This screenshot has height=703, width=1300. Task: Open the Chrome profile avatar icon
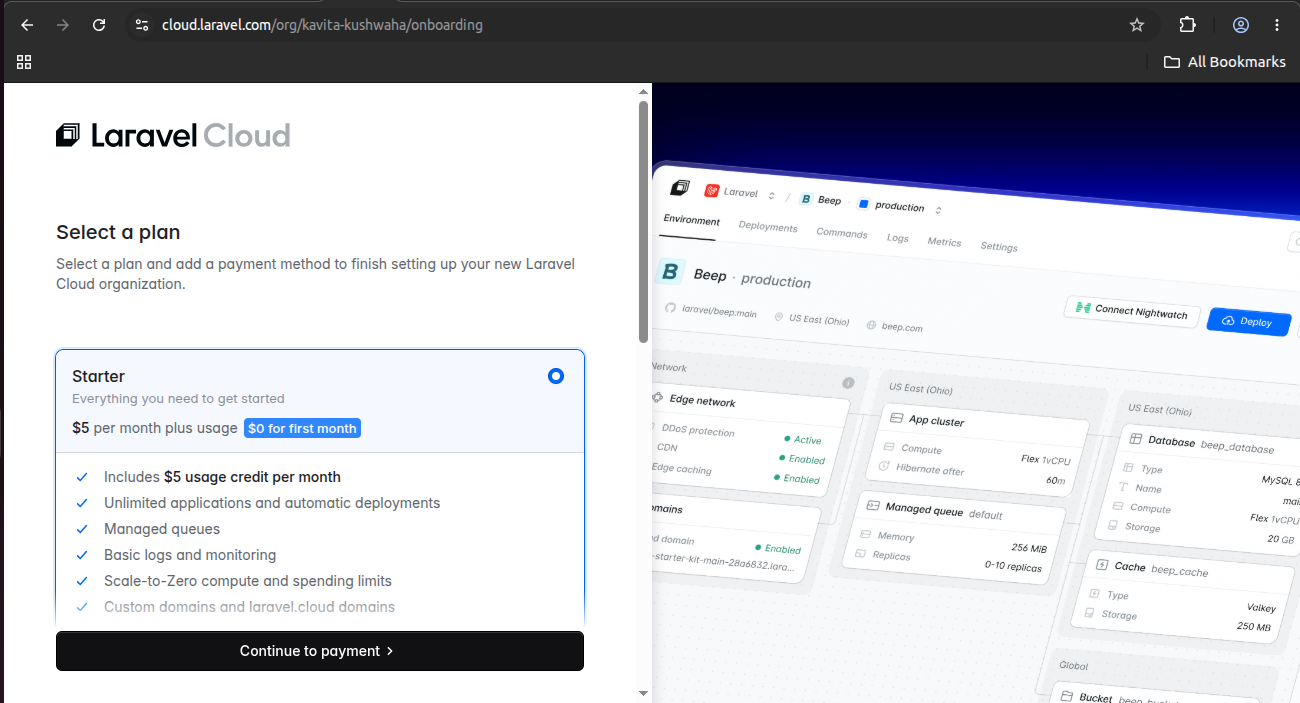[x=1241, y=25]
